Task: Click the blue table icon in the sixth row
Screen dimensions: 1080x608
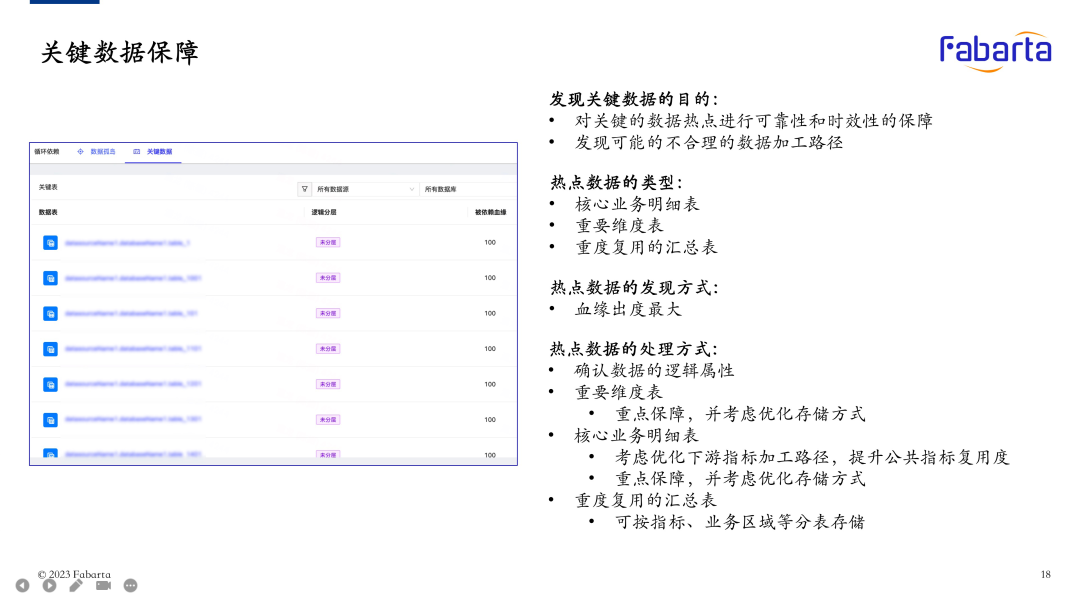Action: pos(50,420)
